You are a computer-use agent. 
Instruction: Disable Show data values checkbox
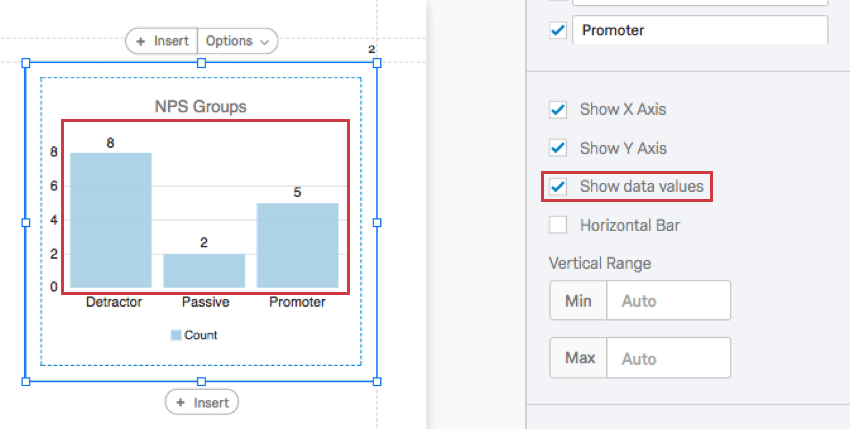[558, 186]
